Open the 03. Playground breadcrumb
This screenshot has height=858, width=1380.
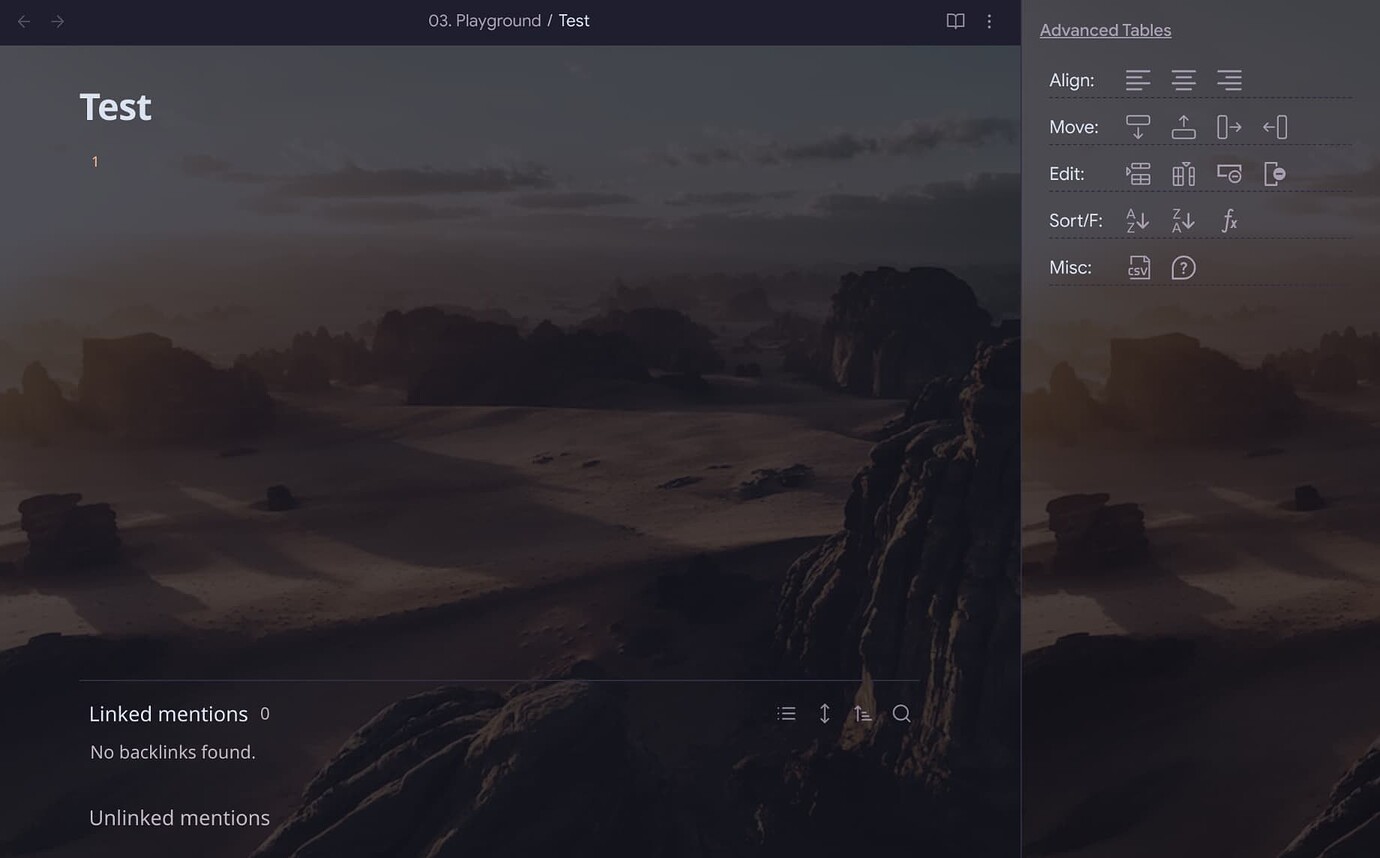pos(484,20)
